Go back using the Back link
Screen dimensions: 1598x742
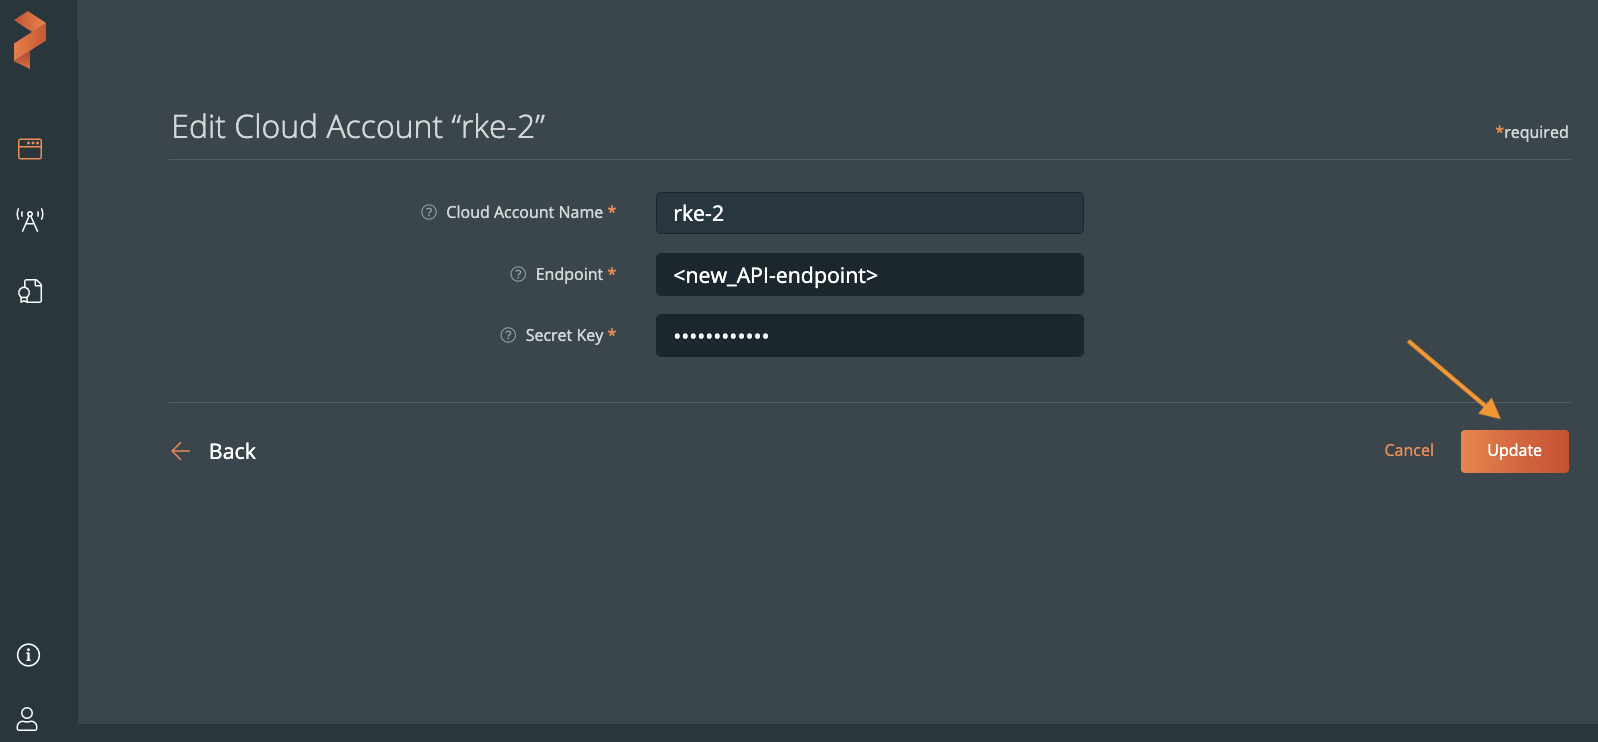232,451
